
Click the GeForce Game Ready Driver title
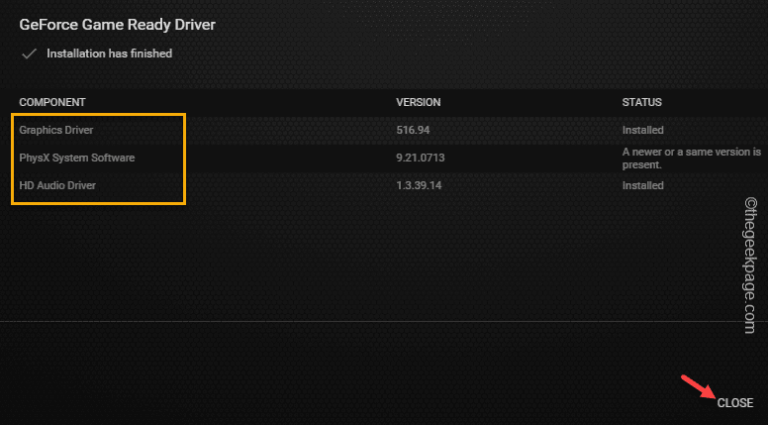117,23
